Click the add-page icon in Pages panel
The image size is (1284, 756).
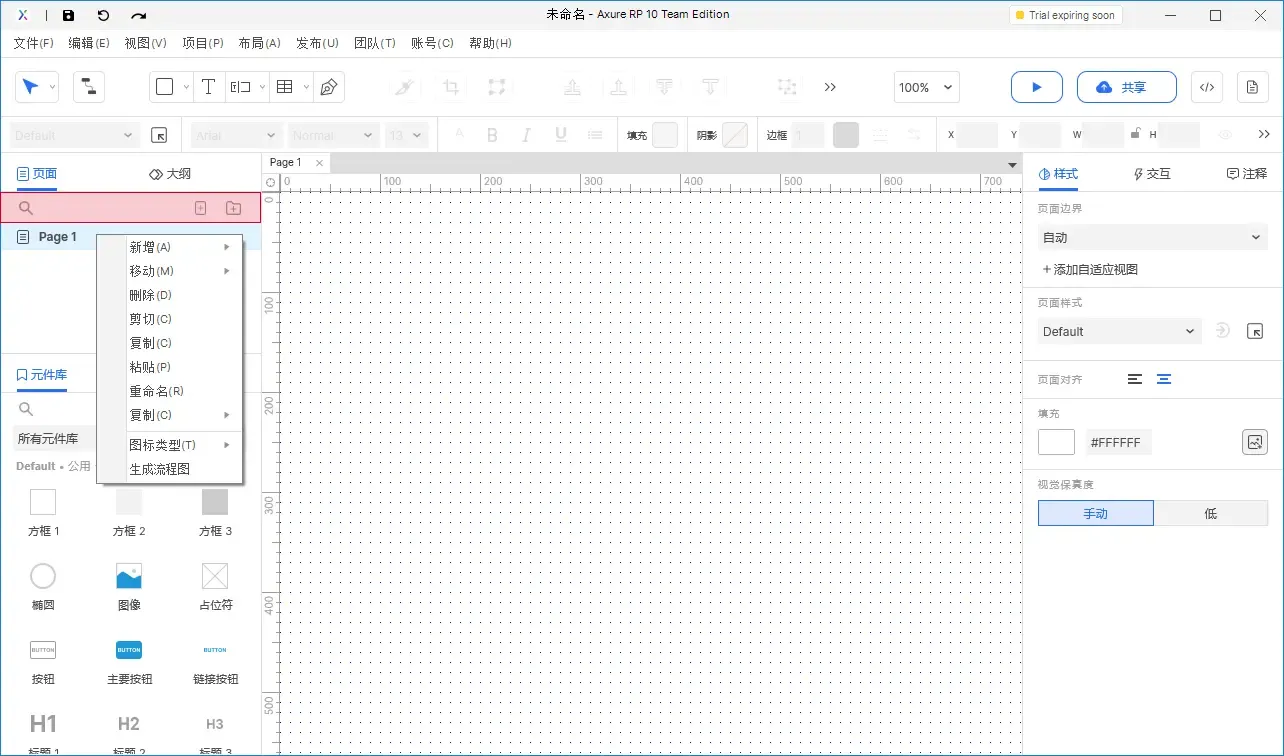coord(200,207)
